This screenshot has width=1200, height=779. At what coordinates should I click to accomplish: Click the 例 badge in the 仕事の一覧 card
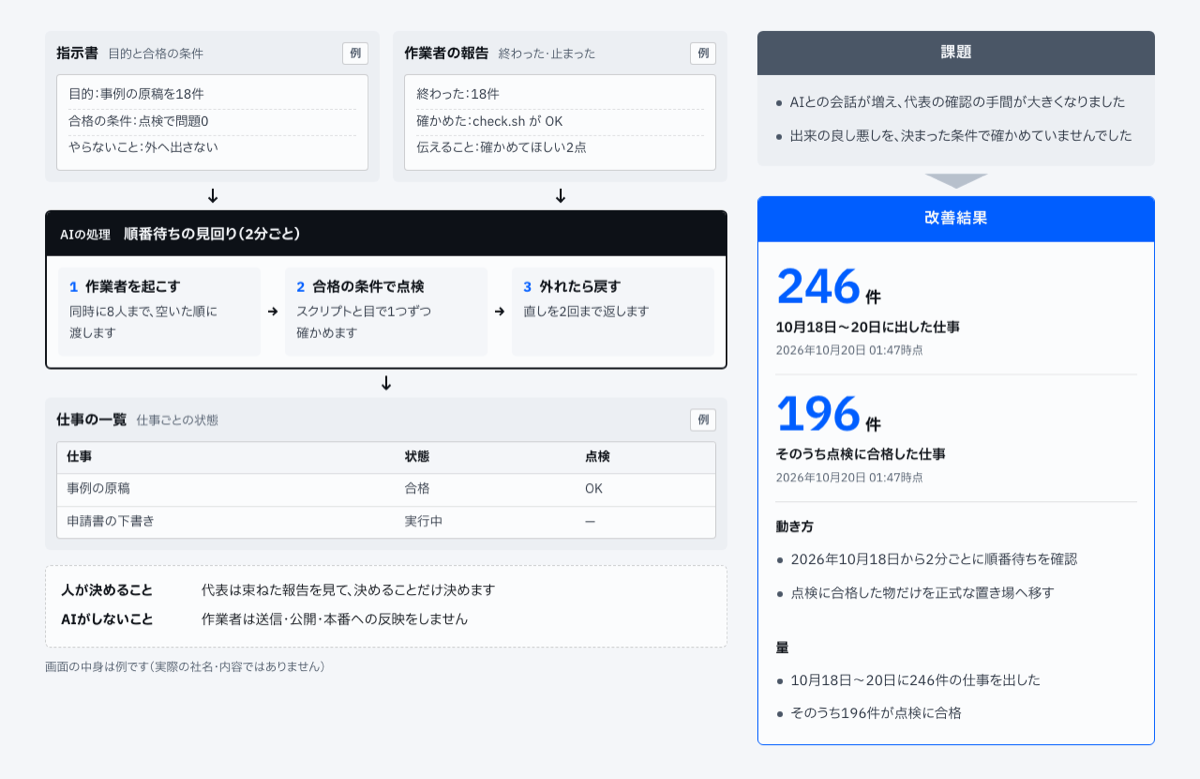coord(703,420)
